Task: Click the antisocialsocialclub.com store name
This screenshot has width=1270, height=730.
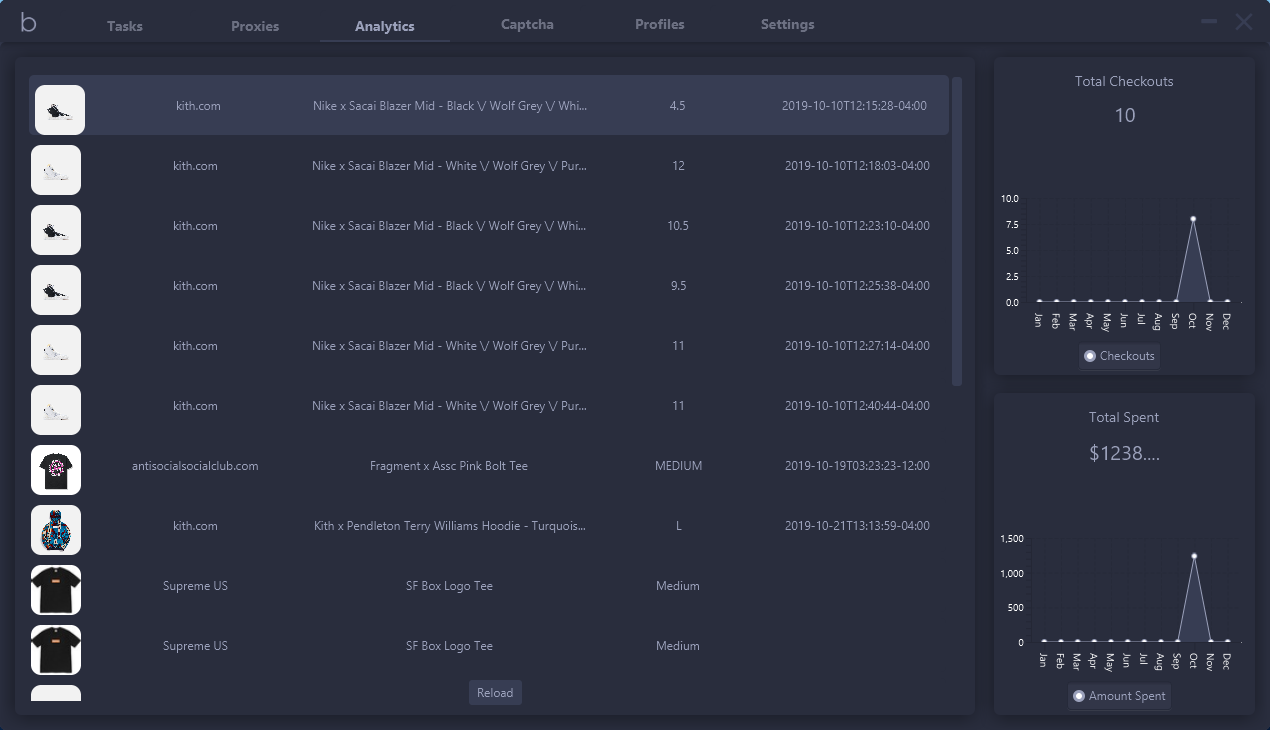Action: point(195,466)
